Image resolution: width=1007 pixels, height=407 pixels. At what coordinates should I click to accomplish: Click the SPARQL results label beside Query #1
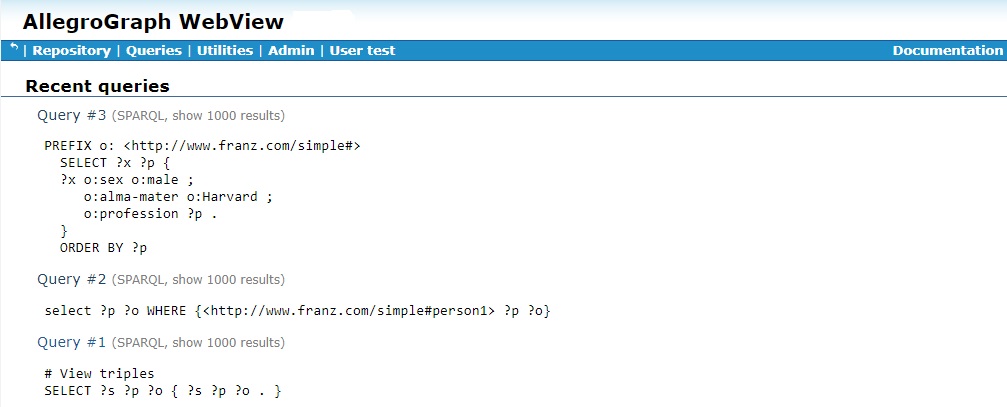coord(198,343)
